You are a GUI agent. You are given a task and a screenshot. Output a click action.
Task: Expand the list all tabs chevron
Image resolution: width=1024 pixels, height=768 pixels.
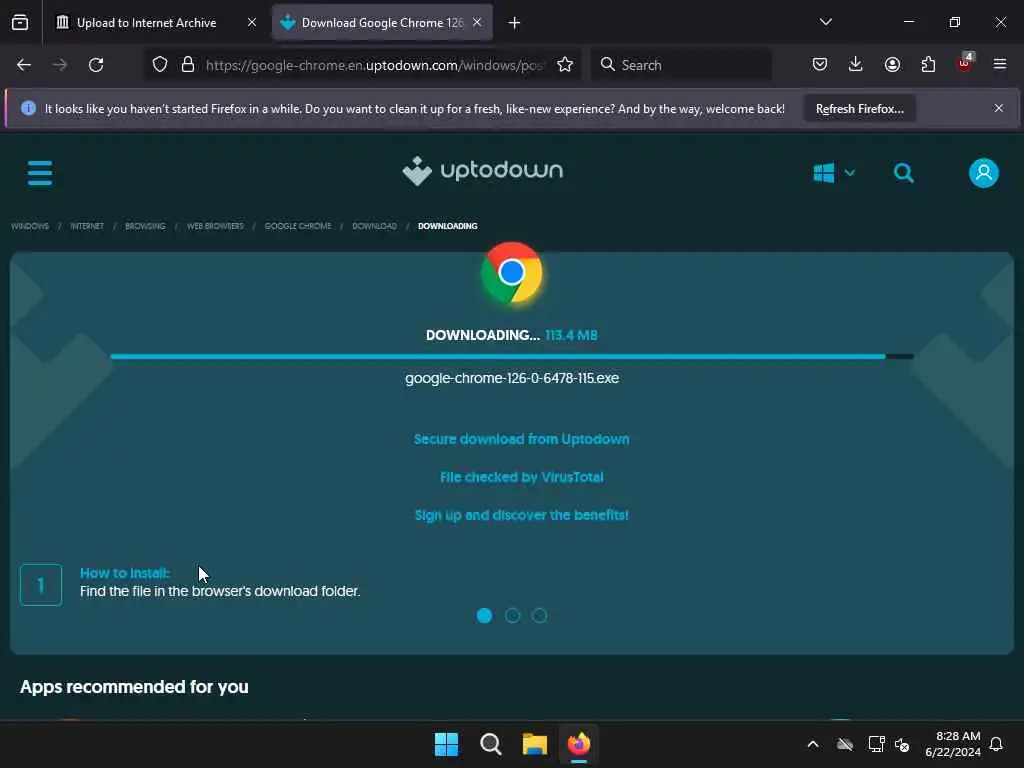click(x=825, y=22)
